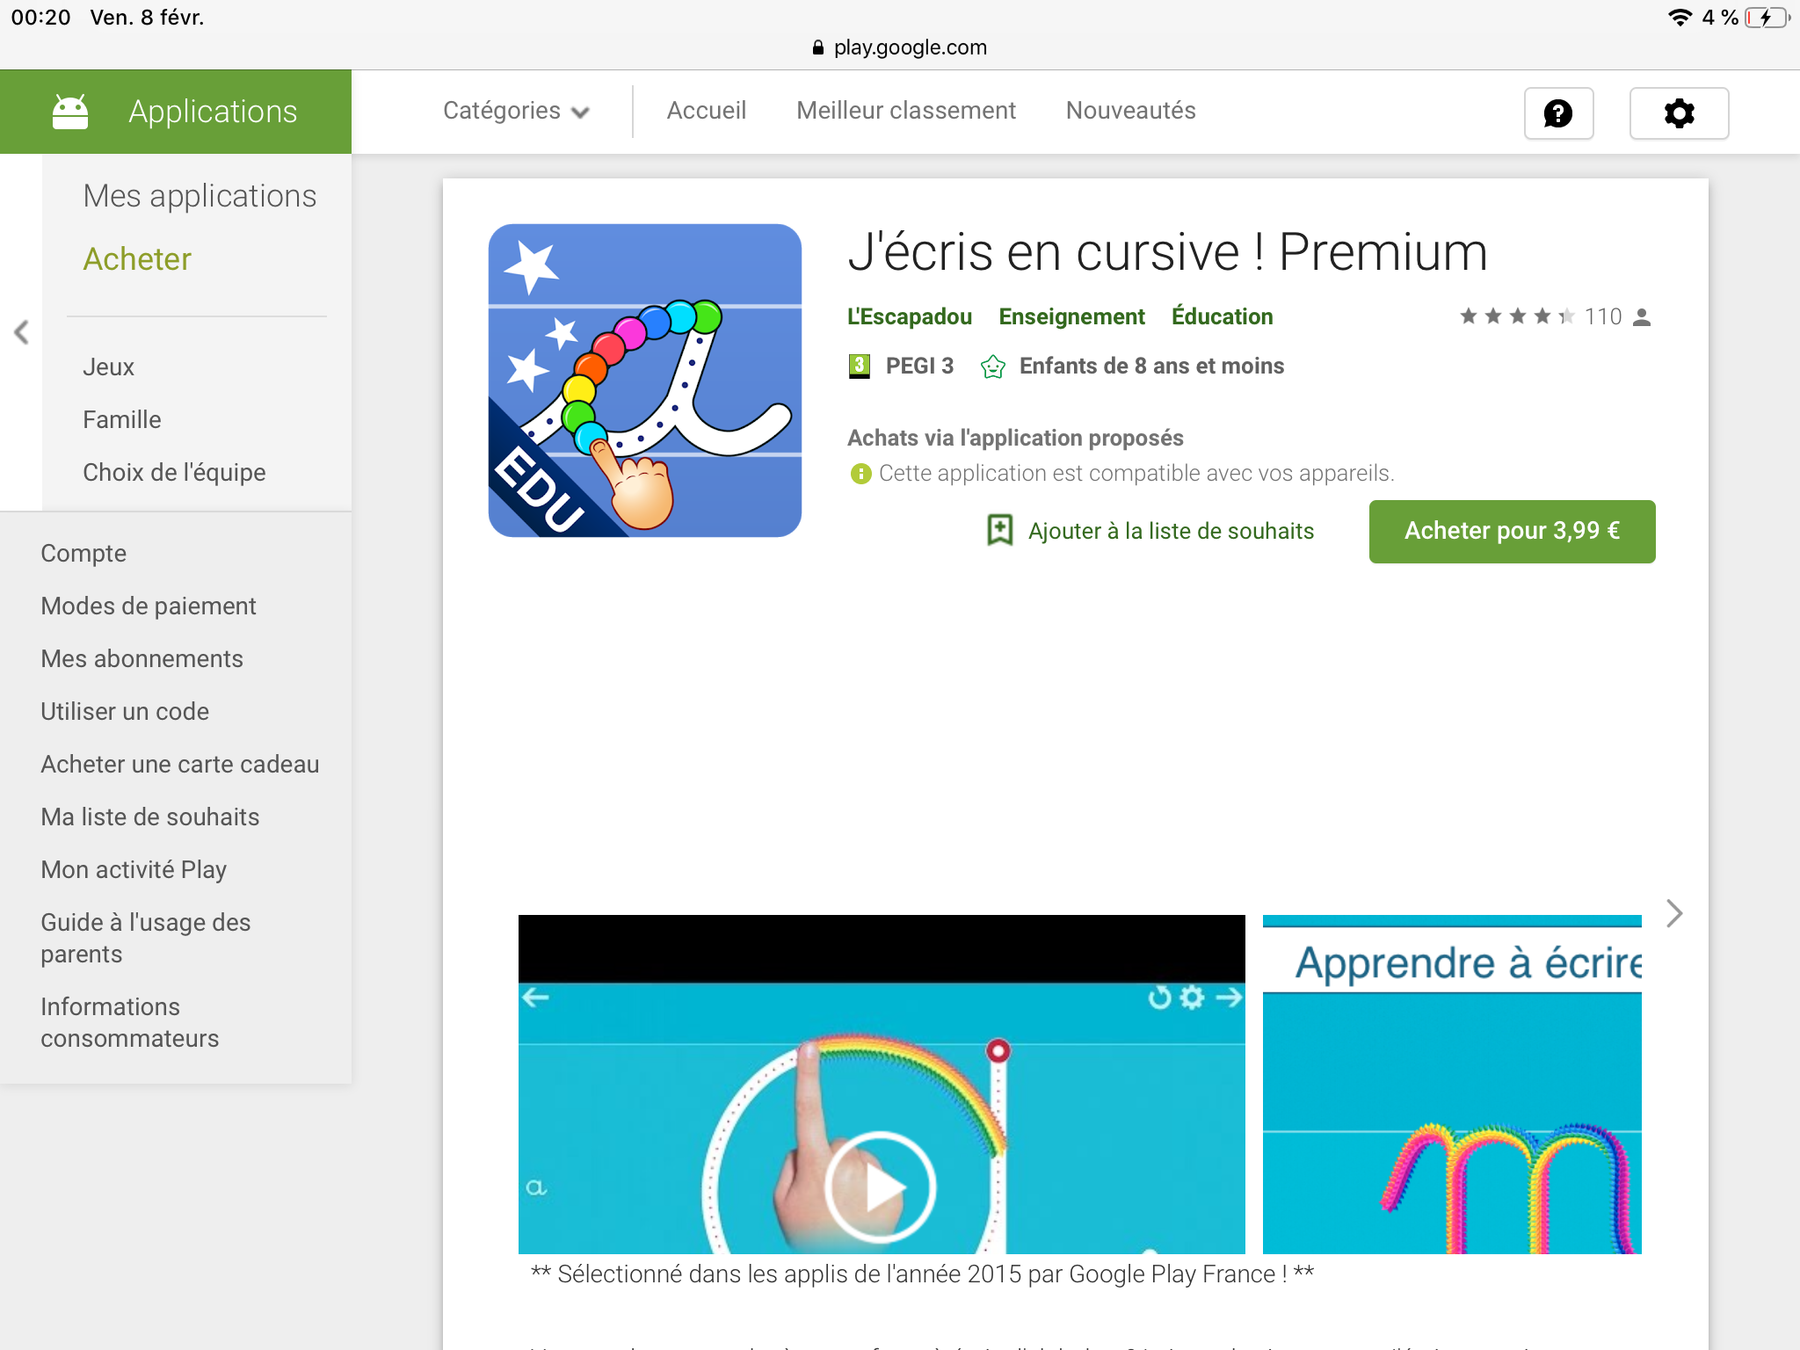Open the Famille category

pos(122,420)
